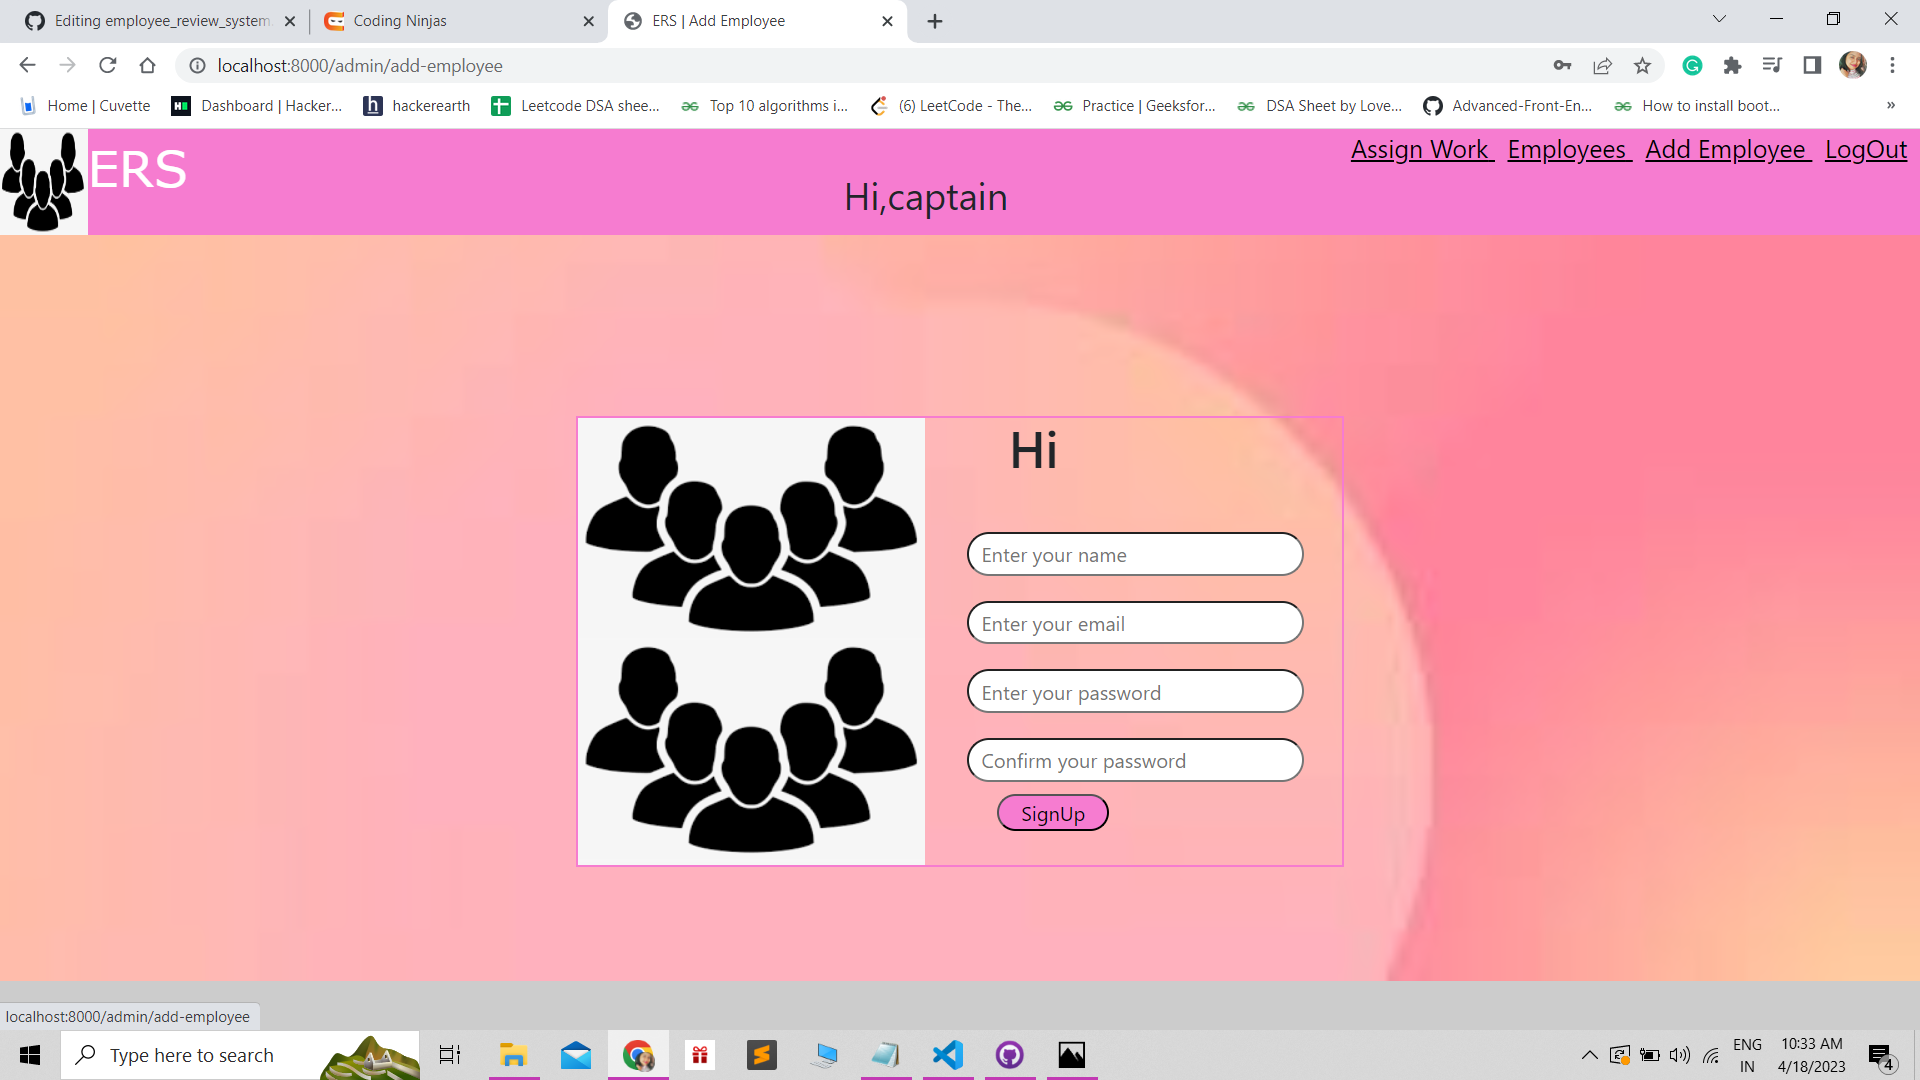Open the side panel icon
1920x1080 pixels.
coord(1812,65)
